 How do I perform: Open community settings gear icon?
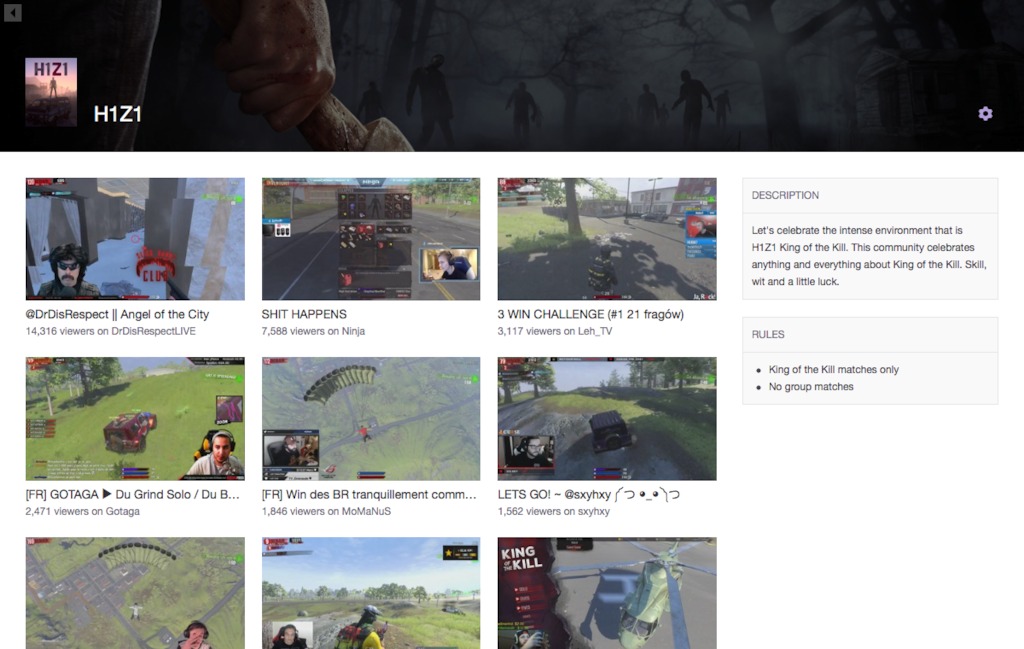(x=985, y=114)
